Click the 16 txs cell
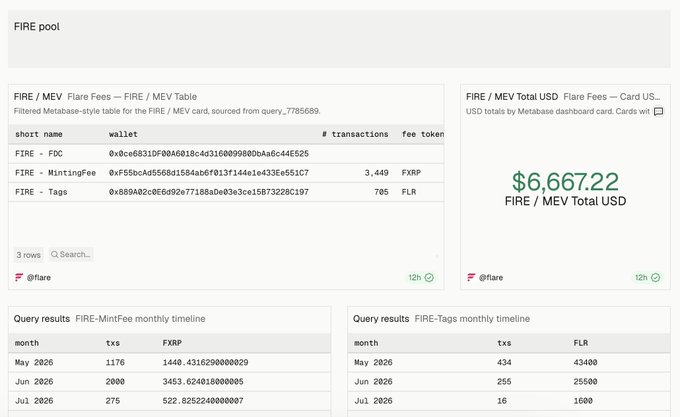The image size is (680, 417). (x=502, y=401)
